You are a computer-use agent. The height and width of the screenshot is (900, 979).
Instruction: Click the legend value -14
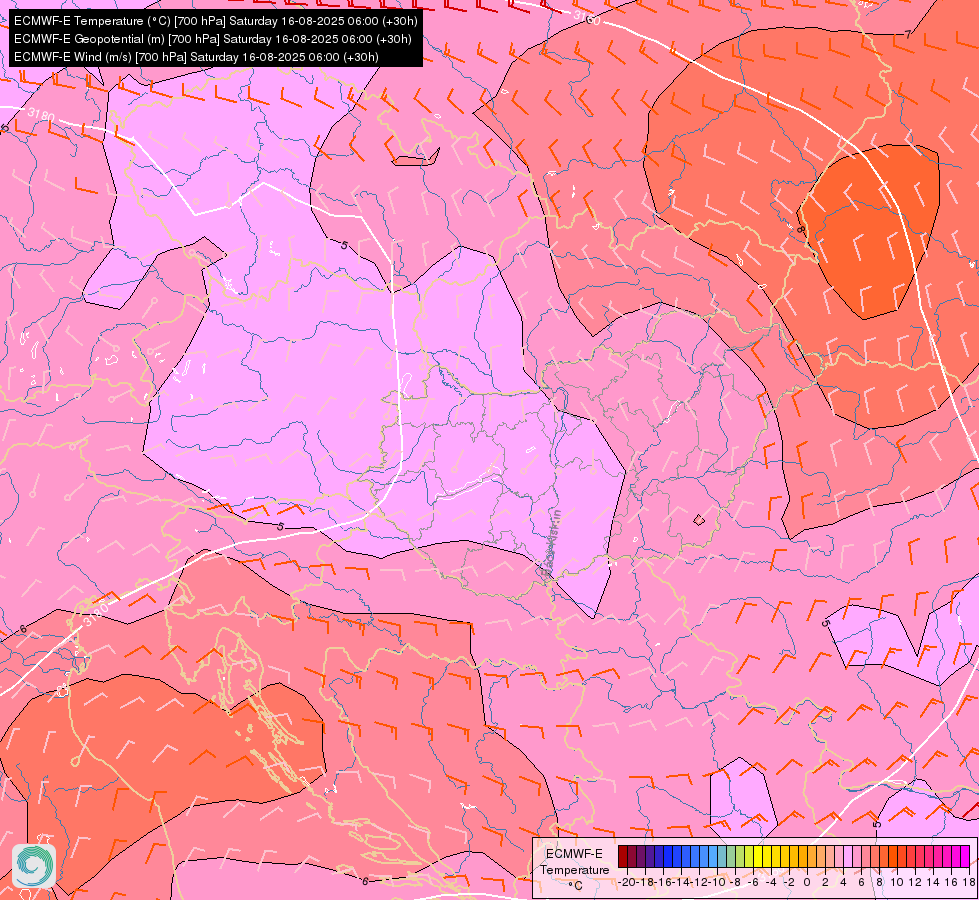[x=681, y=882]
